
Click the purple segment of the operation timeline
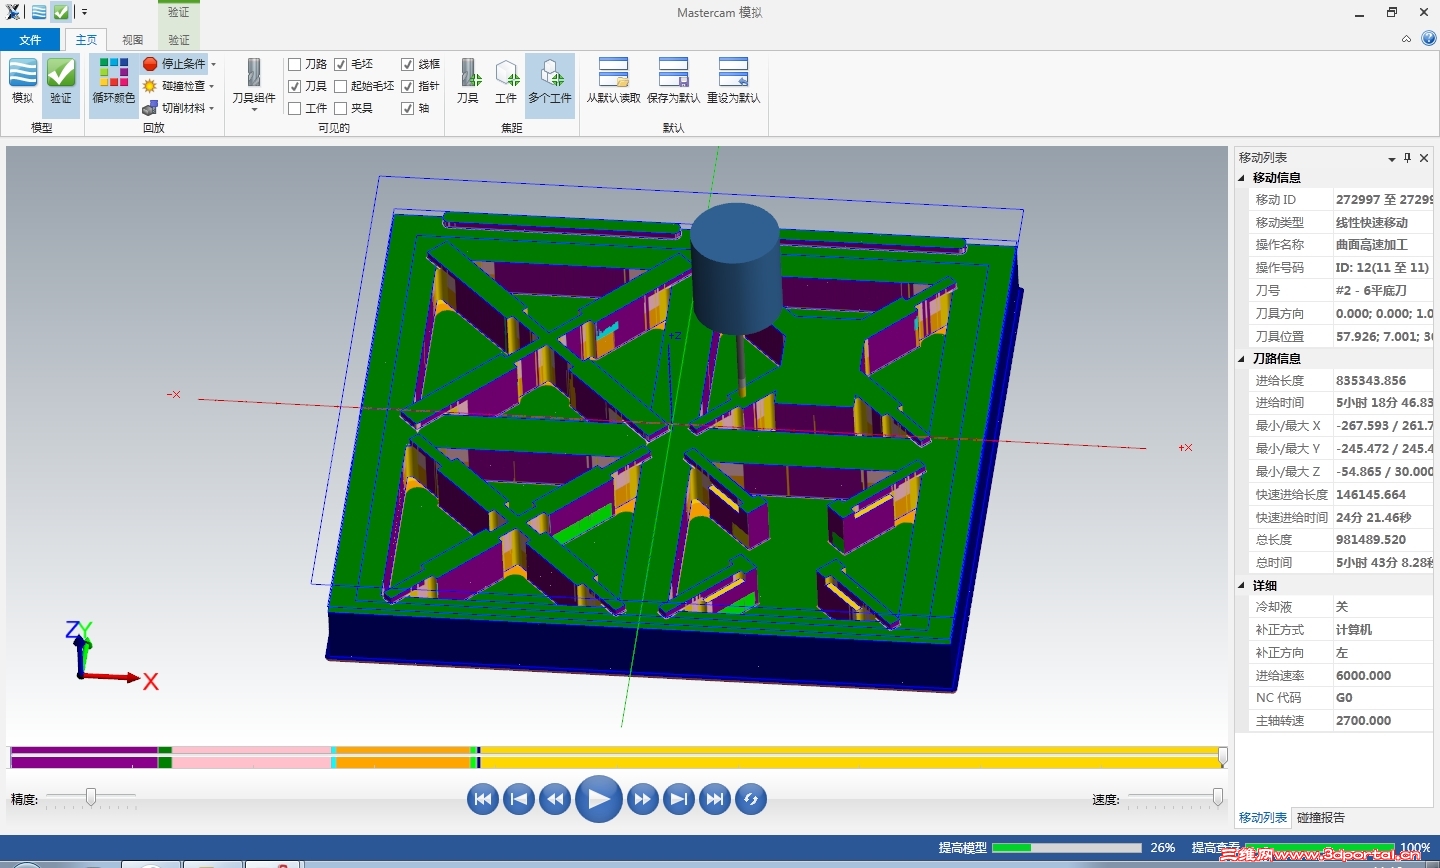coord(84,757)
